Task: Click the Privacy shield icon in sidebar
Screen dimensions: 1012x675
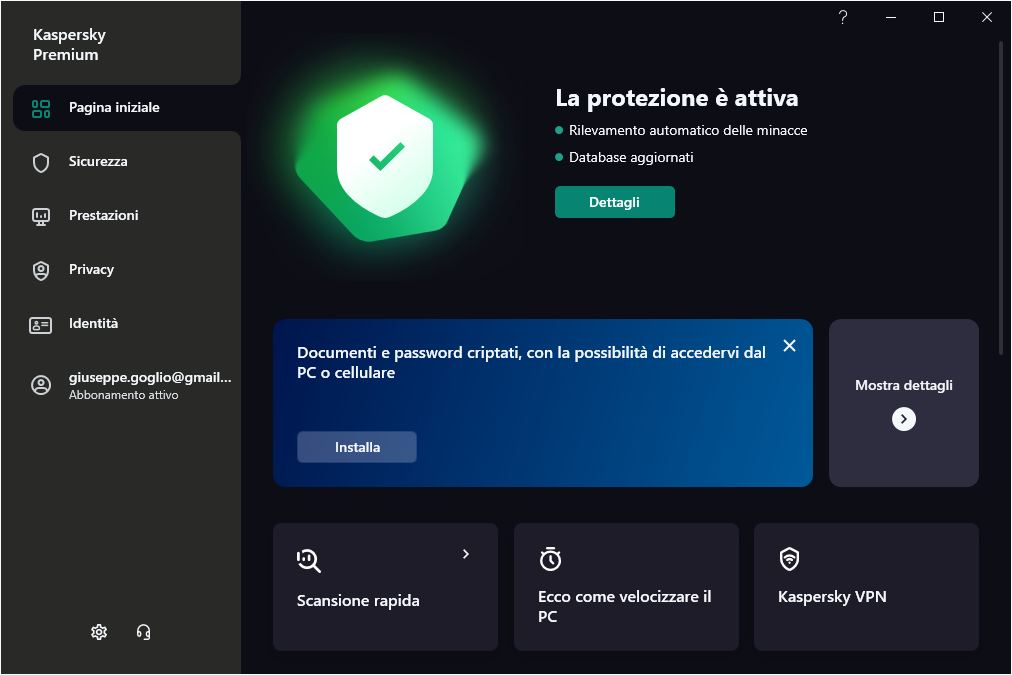Action: (x=41, y=270)
